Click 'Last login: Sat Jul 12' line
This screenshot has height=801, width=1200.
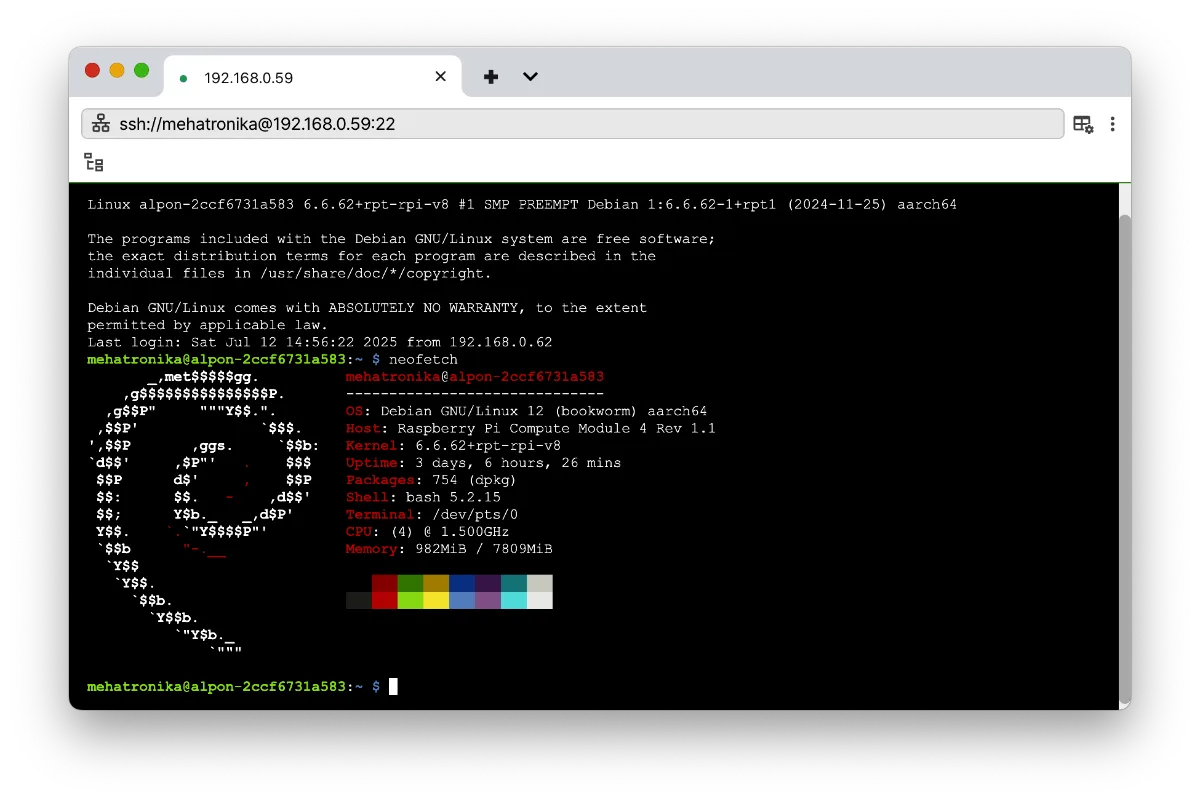pos(320,342)
